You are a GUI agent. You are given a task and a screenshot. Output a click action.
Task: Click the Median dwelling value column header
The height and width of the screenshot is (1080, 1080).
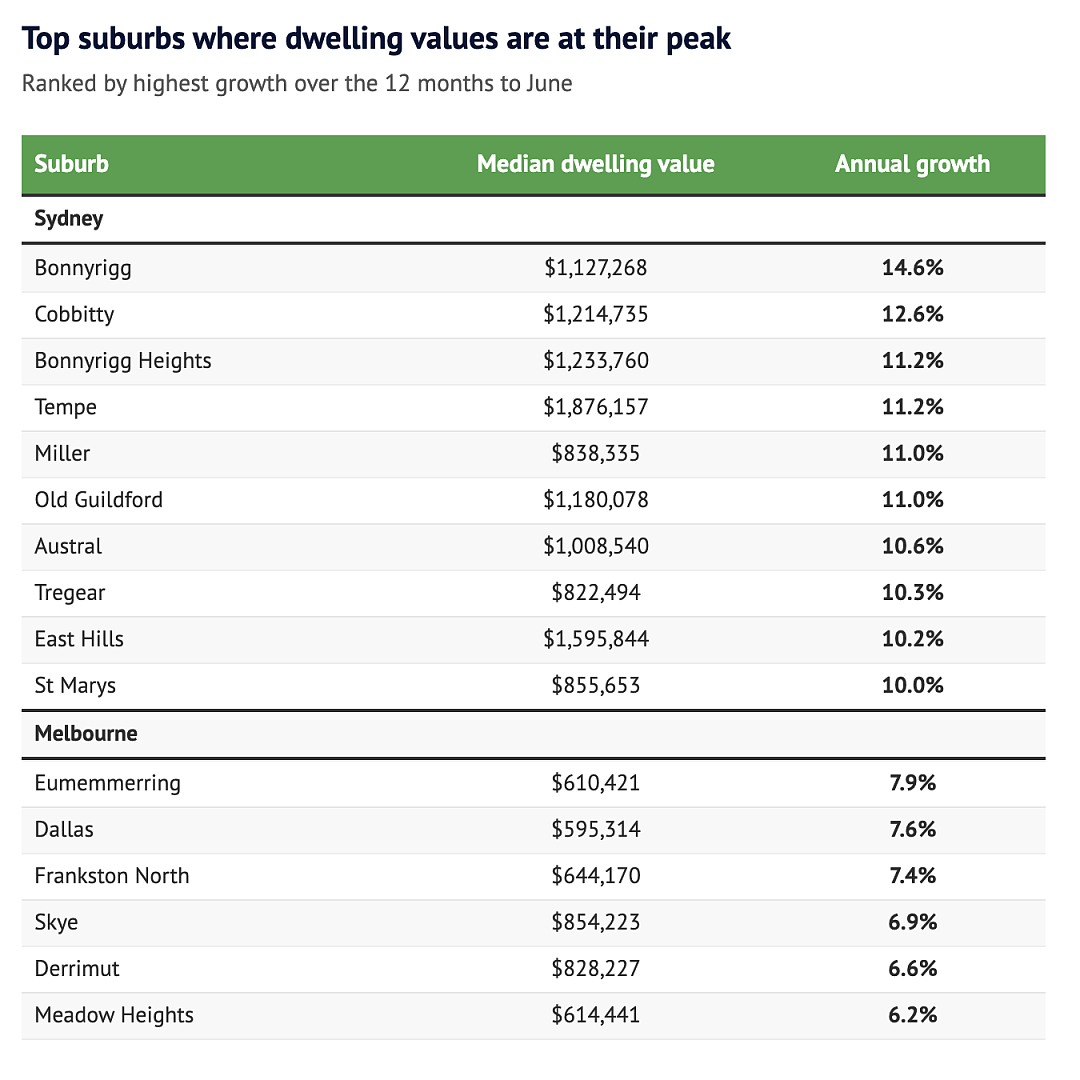click(x=596, y=164)
